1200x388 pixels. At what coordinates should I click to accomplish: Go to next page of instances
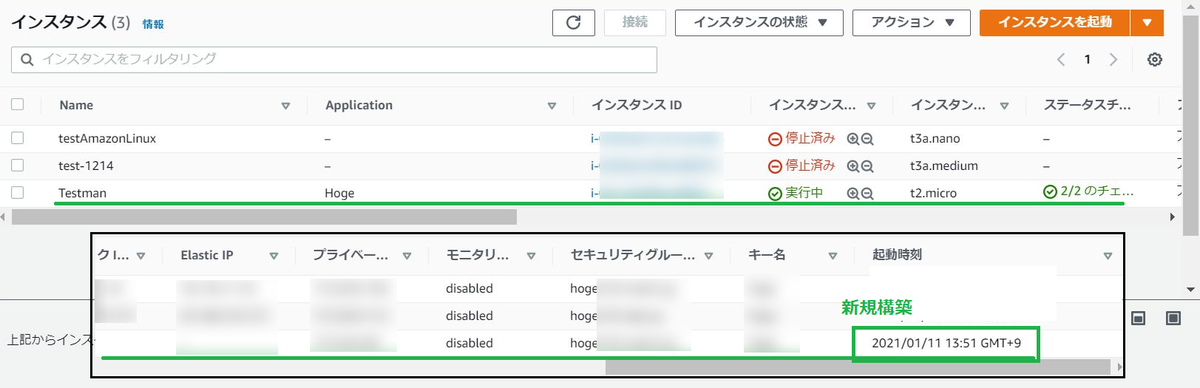[1113, 60]
